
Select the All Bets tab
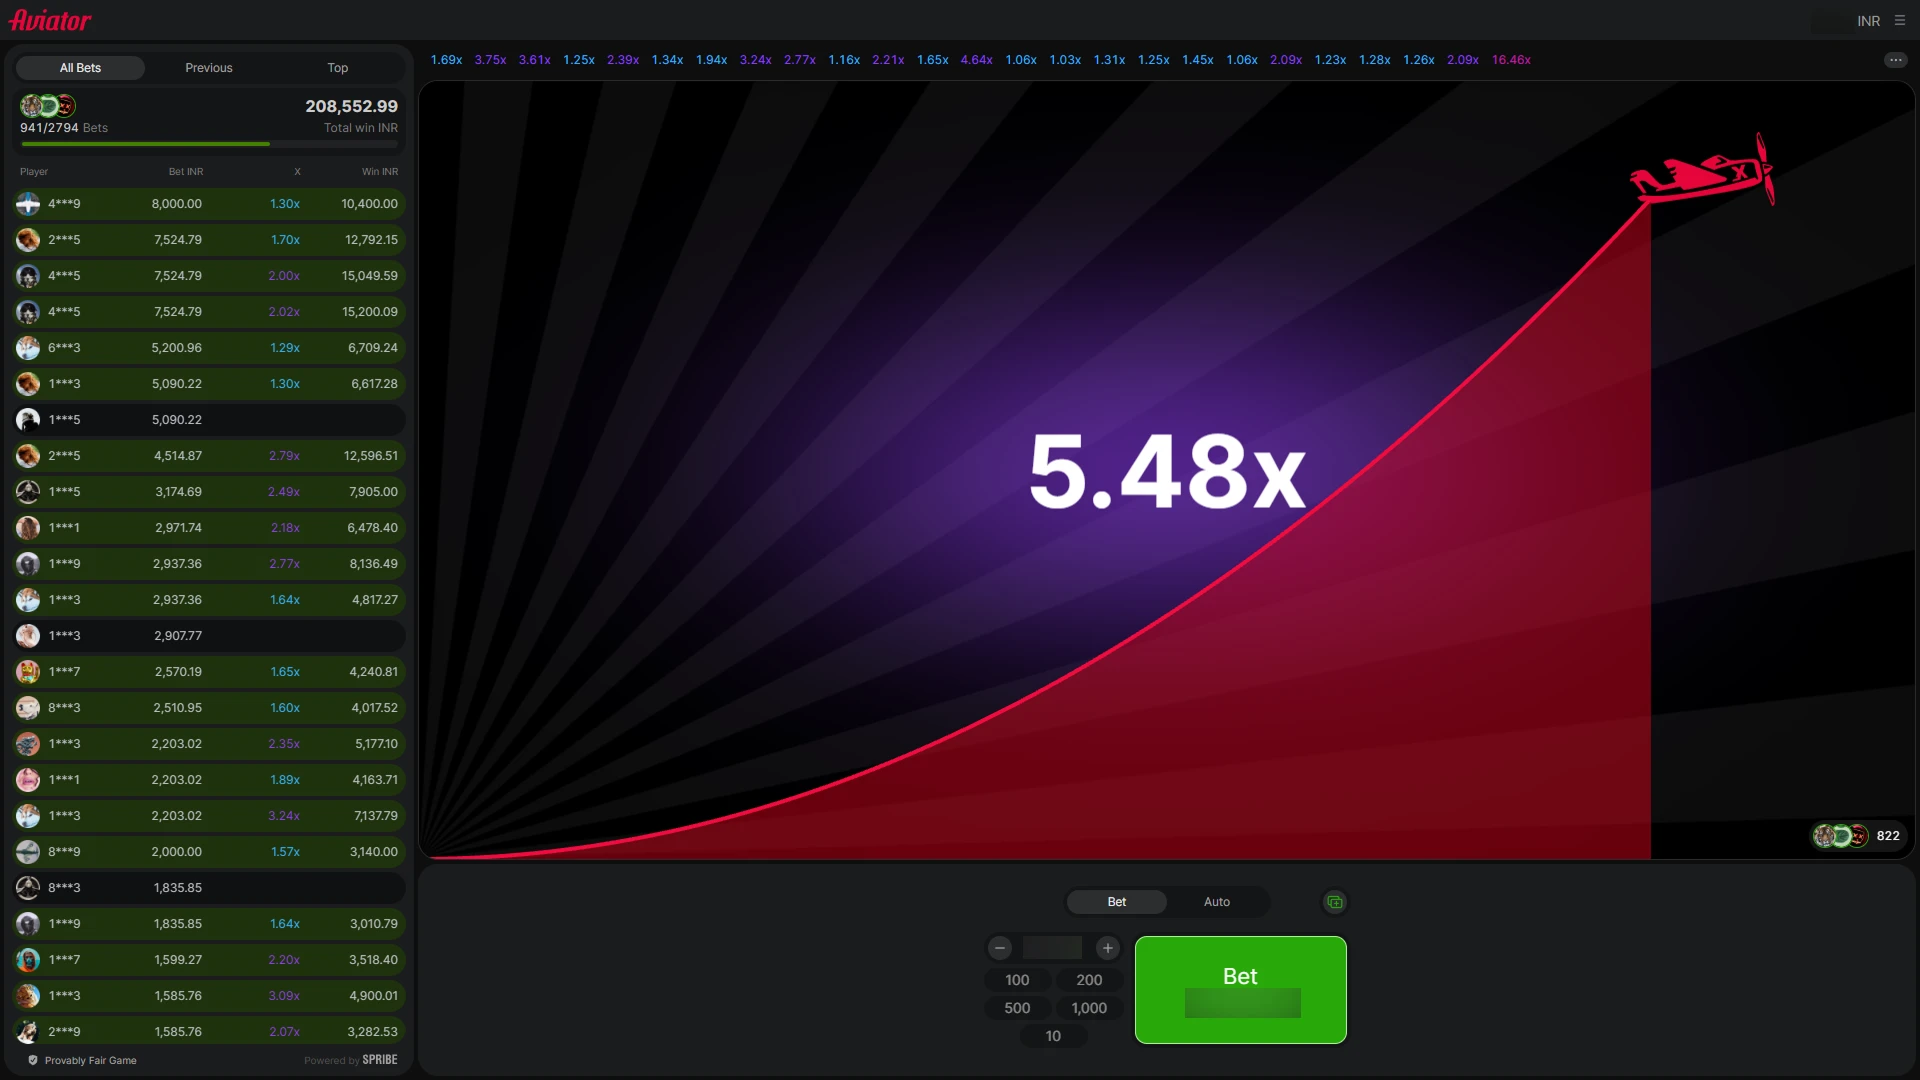point(80,67)
